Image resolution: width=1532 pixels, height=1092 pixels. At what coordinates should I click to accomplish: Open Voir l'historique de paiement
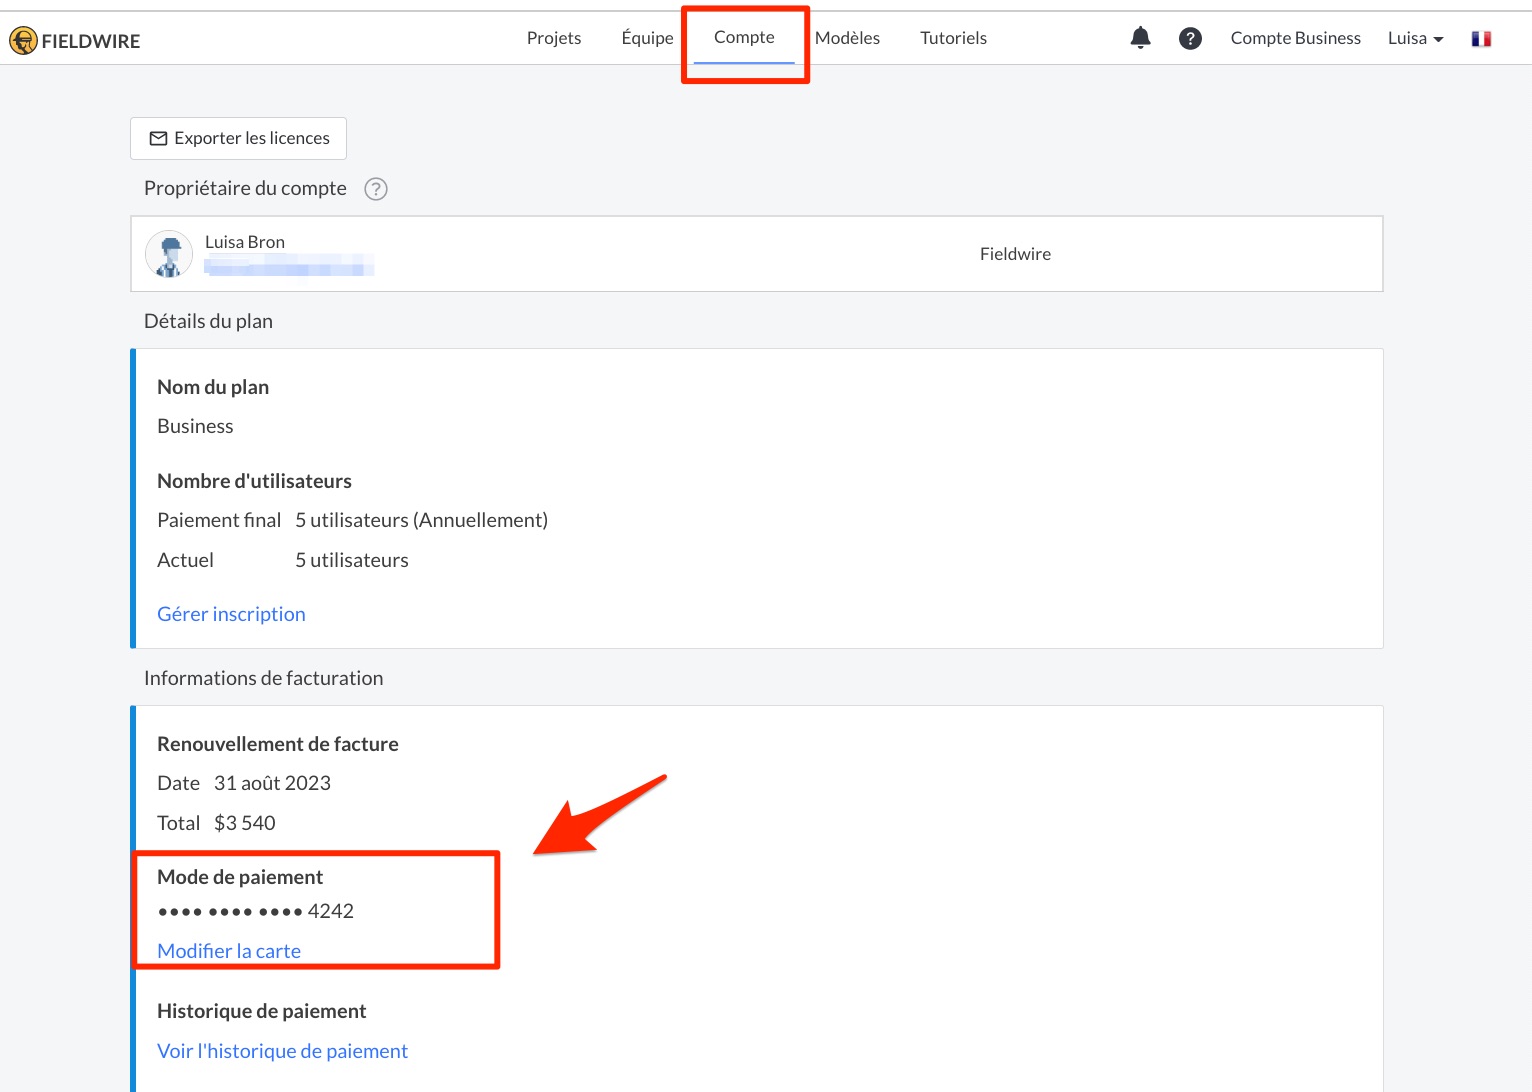pos(282,1051)
